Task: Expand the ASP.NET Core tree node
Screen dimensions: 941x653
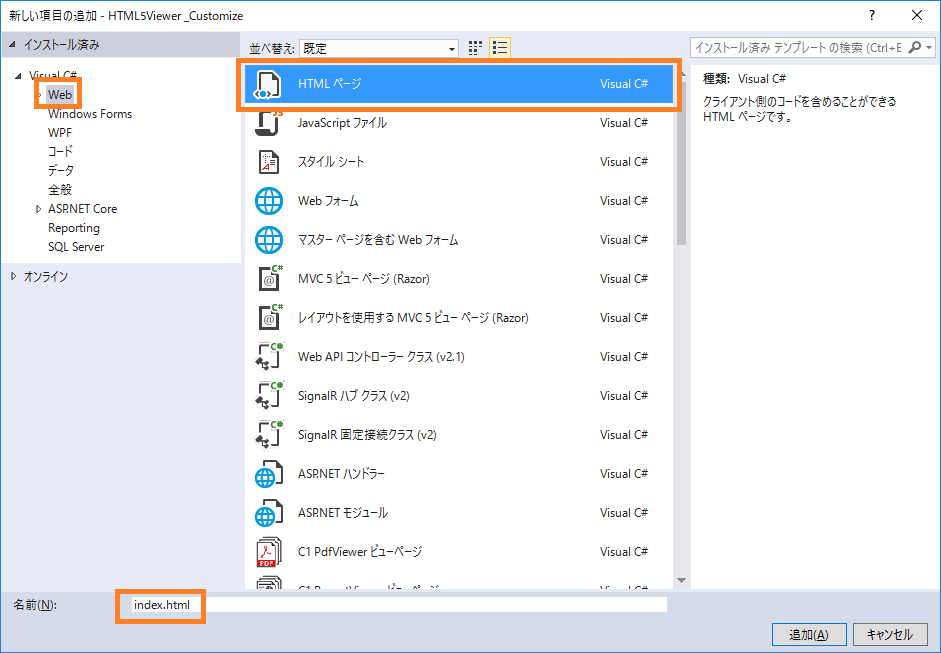Action: [38, 209]
